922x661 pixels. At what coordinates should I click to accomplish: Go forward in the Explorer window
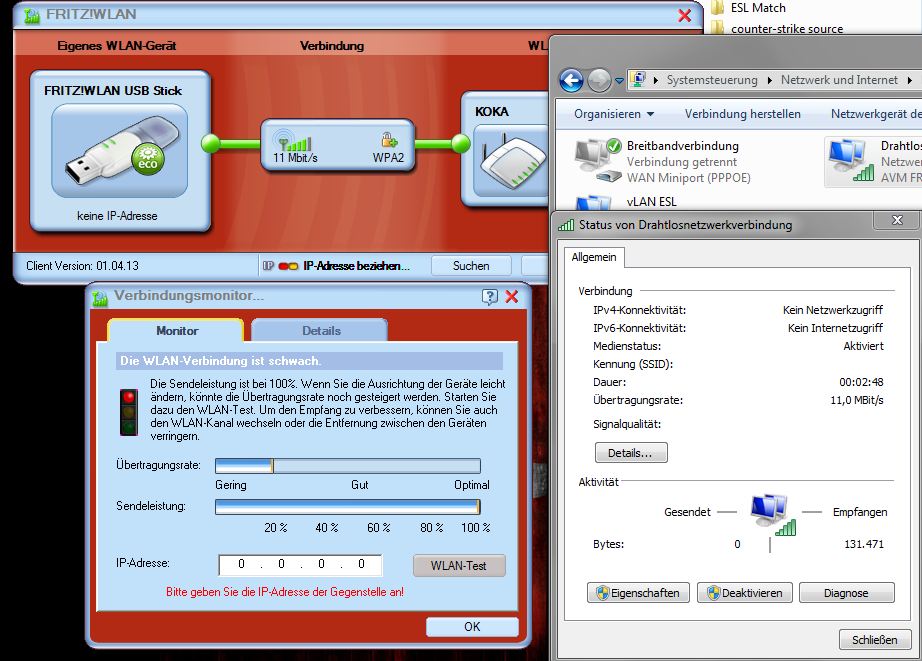pyautogui.click(x=599, y=81)
